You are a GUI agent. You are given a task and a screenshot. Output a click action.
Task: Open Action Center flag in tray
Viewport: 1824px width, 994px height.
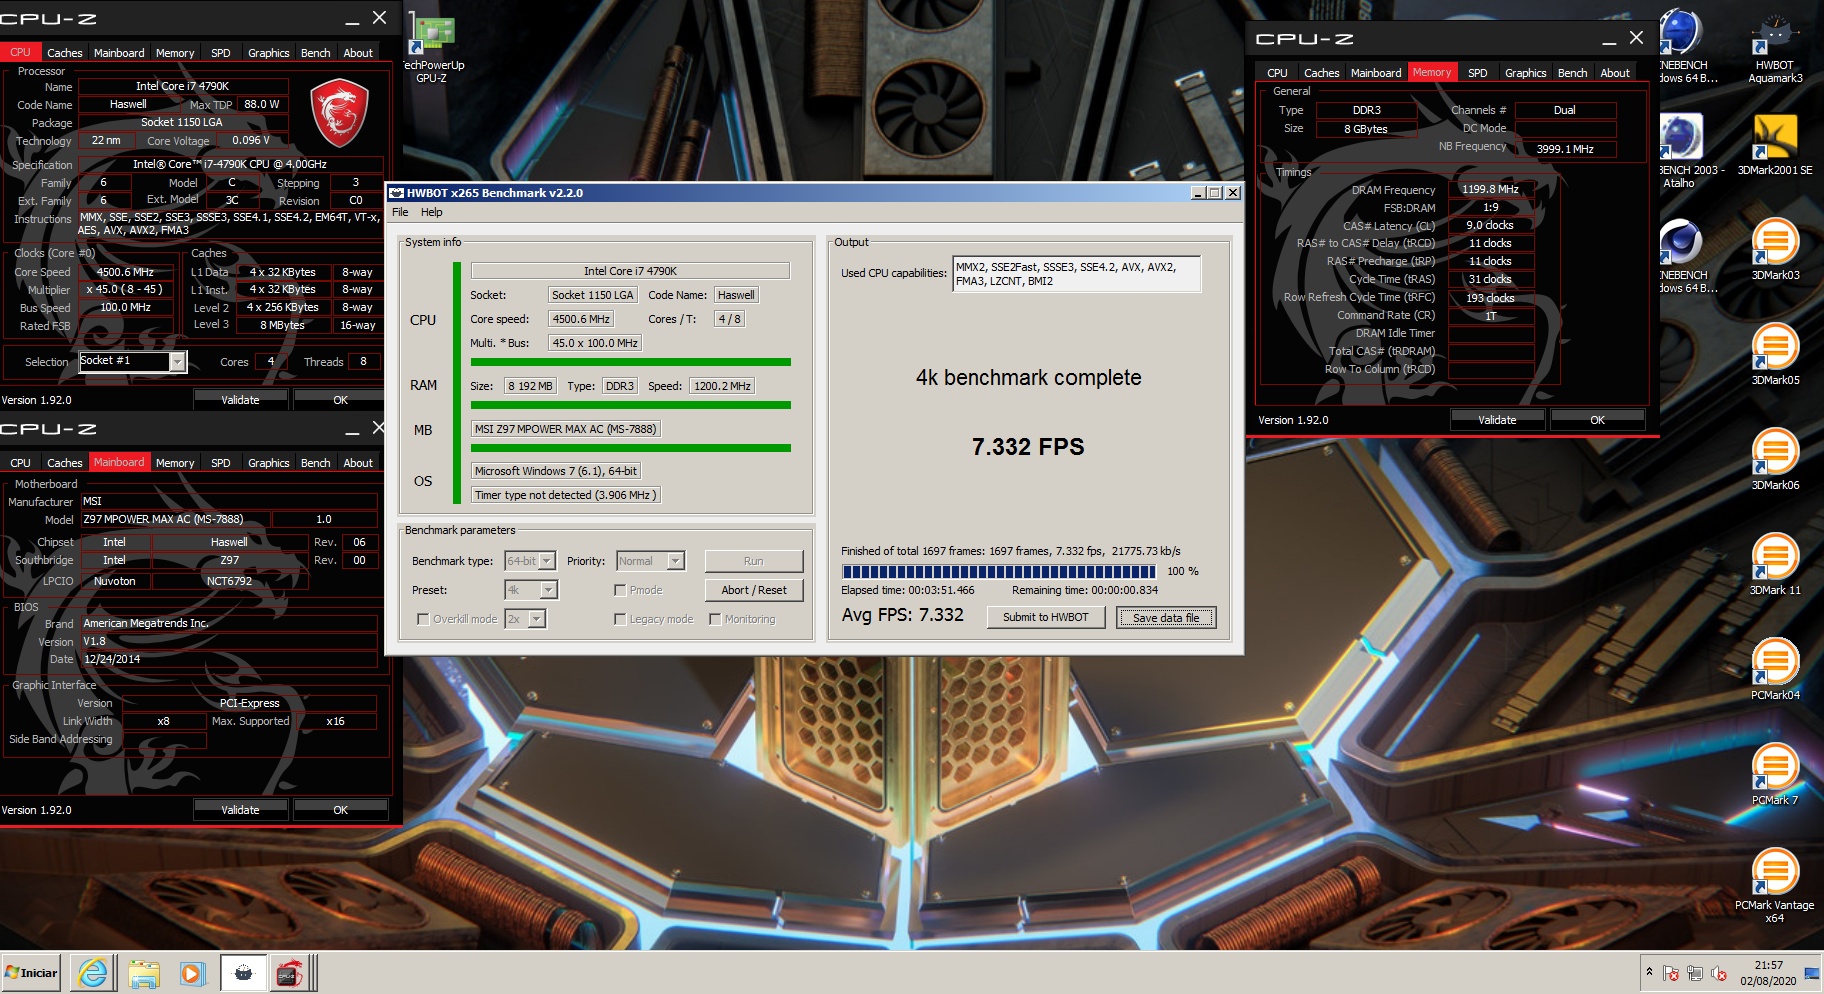tap(1671, 973)
